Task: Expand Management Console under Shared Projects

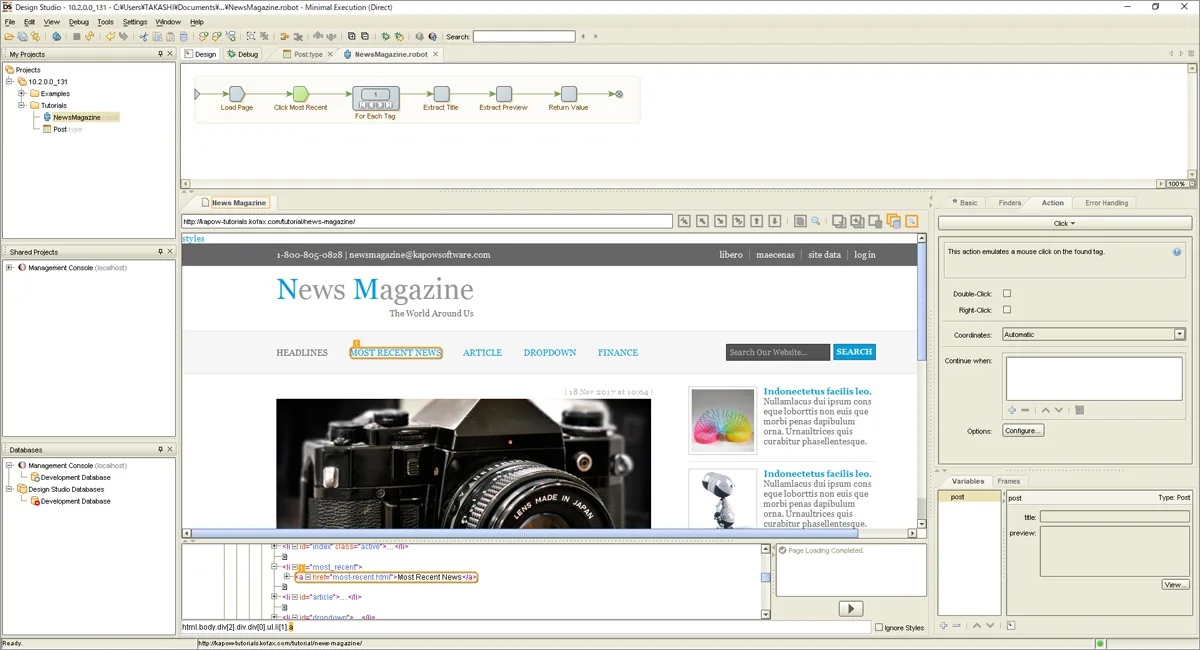Action: pos(9,268)
